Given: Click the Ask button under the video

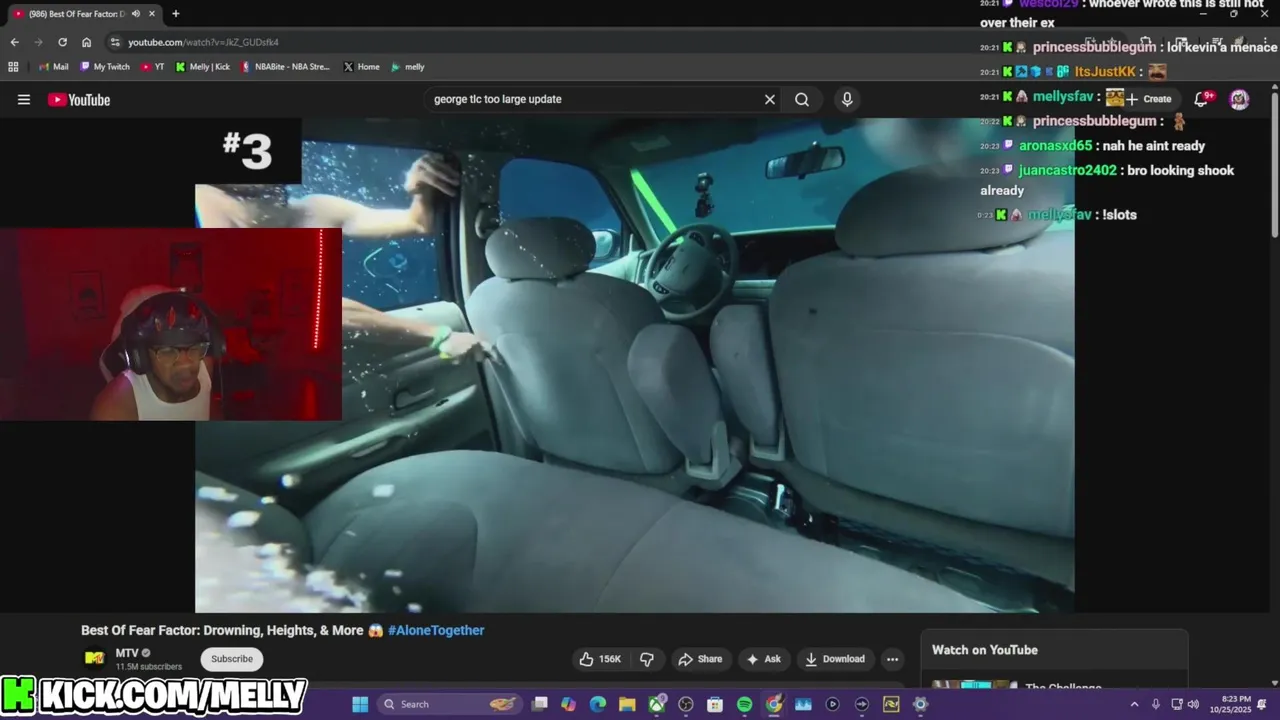Looking at the screenshot, I should click(763, 659).
